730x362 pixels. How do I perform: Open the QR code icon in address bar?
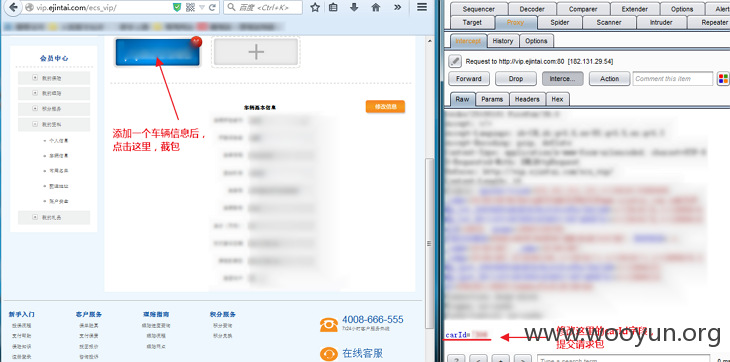point(190,7)
